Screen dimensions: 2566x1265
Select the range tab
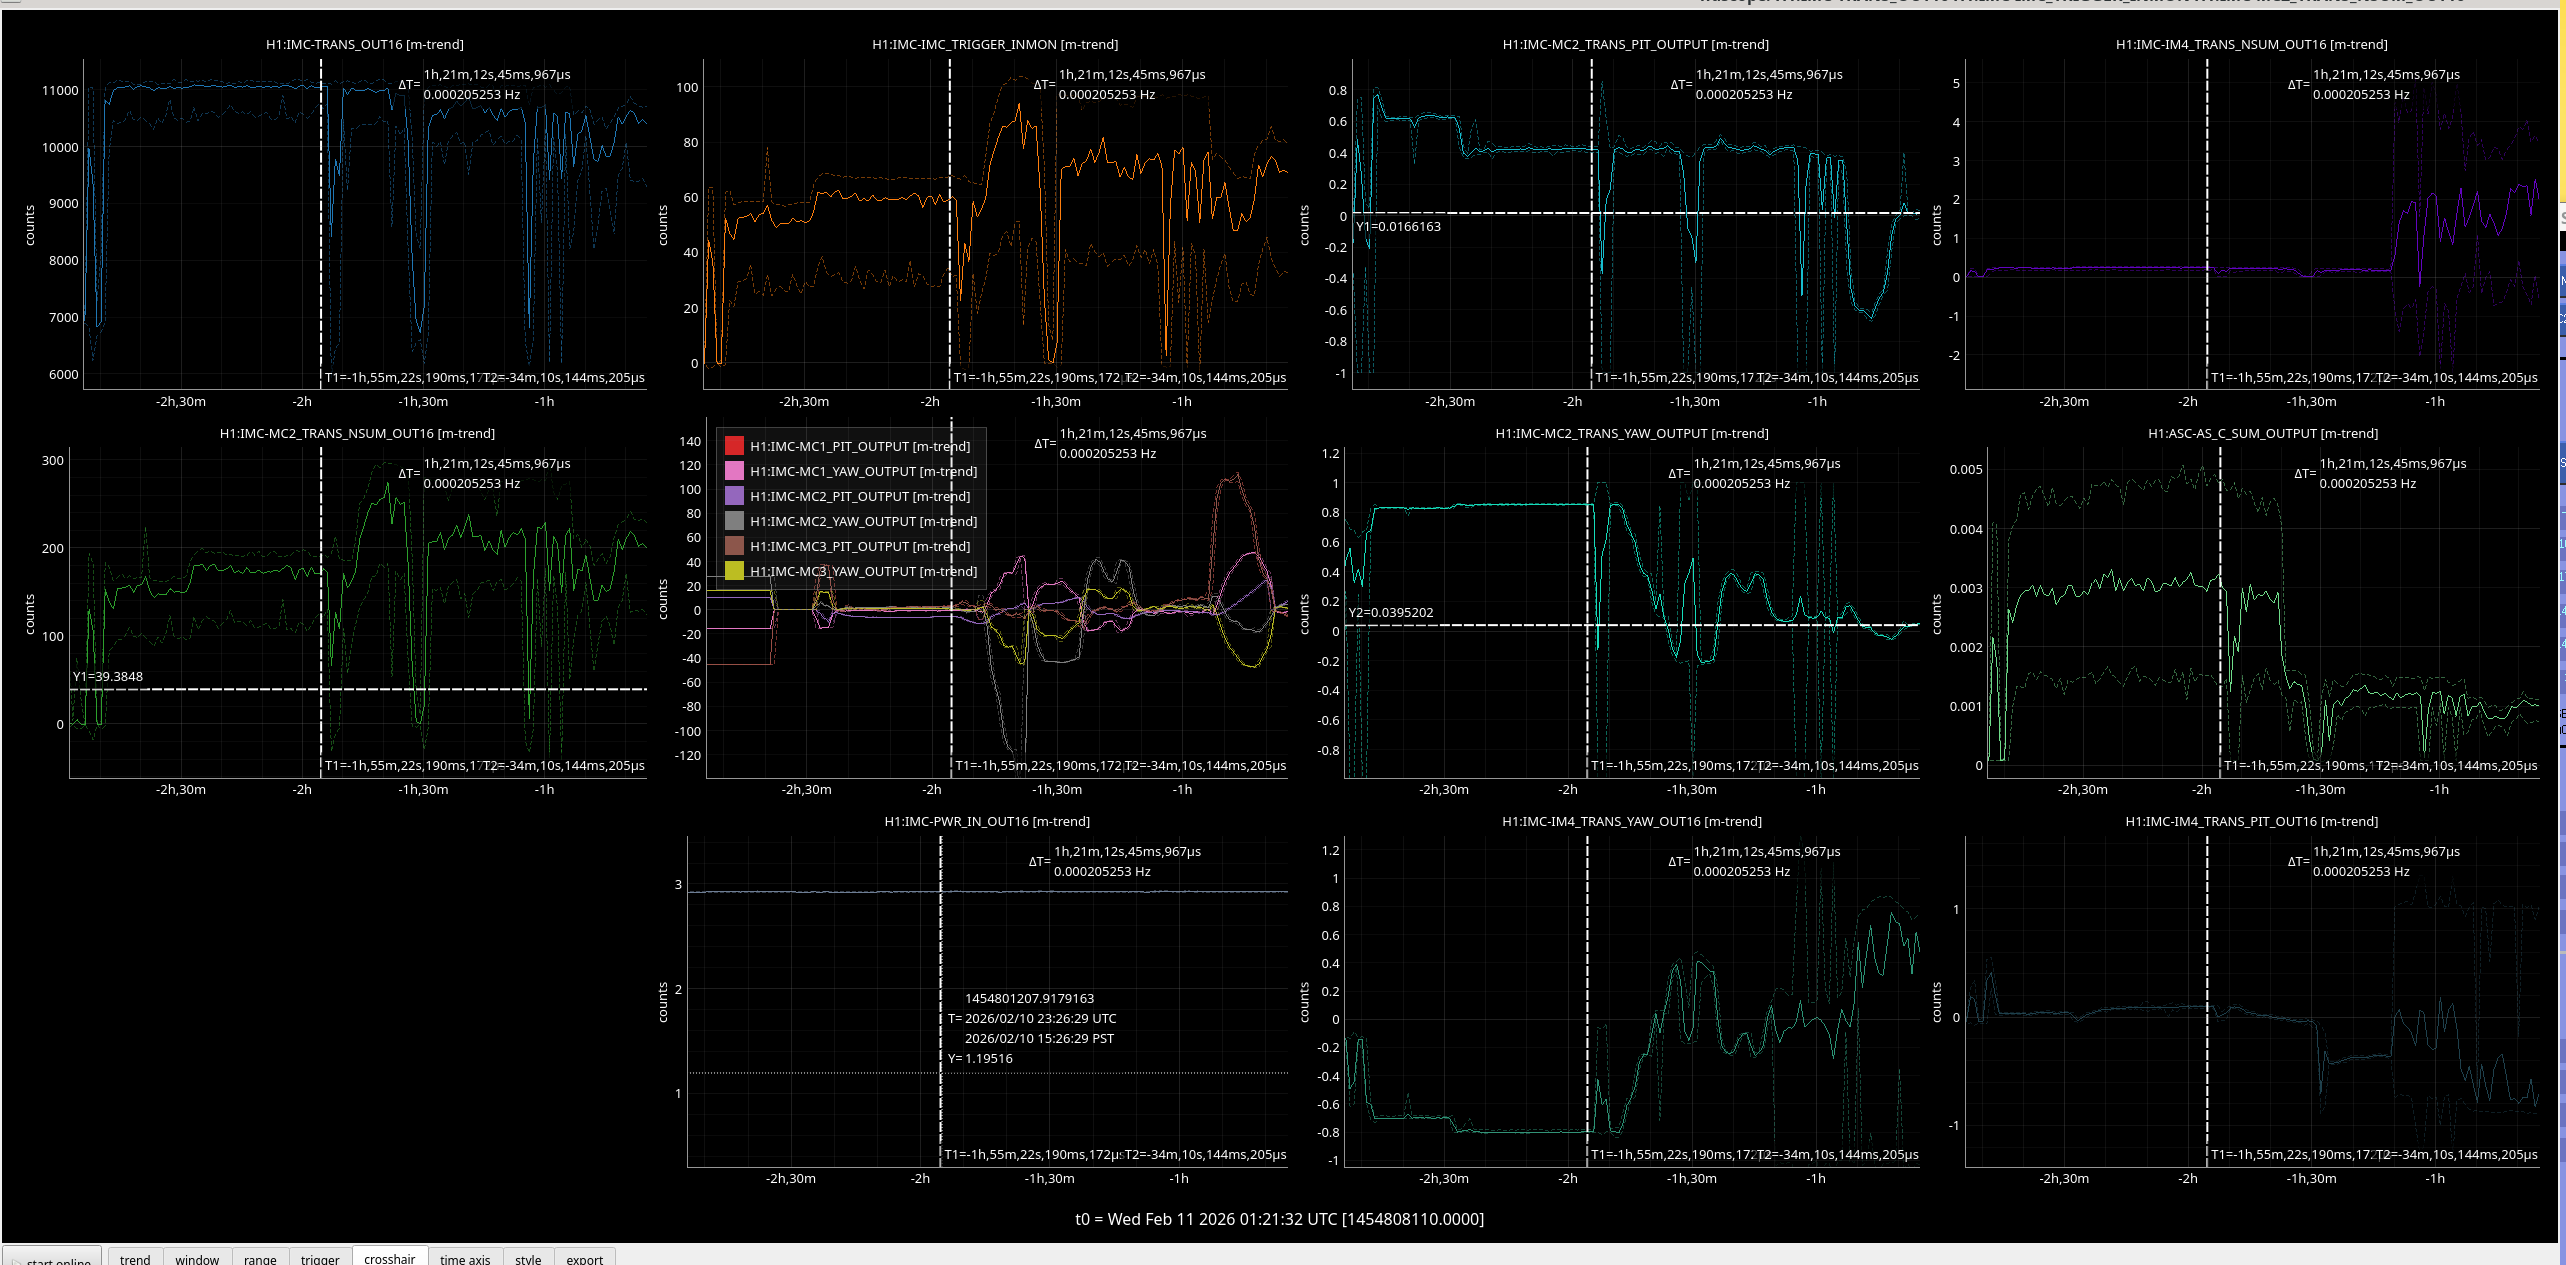[260, 1258]
